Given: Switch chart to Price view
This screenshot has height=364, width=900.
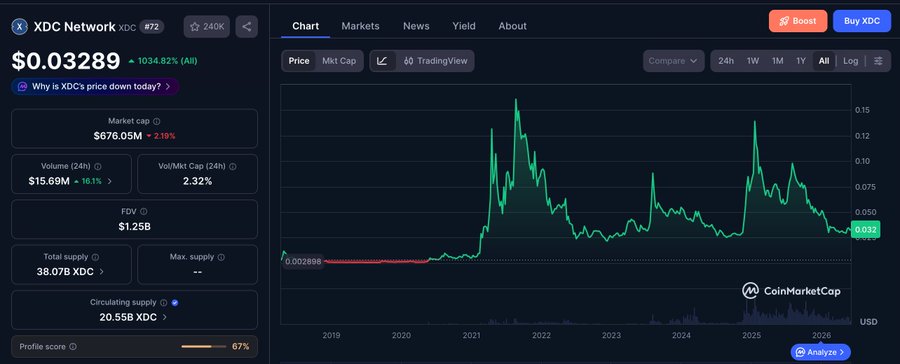Looking at the screenshot, I should 299,61.
